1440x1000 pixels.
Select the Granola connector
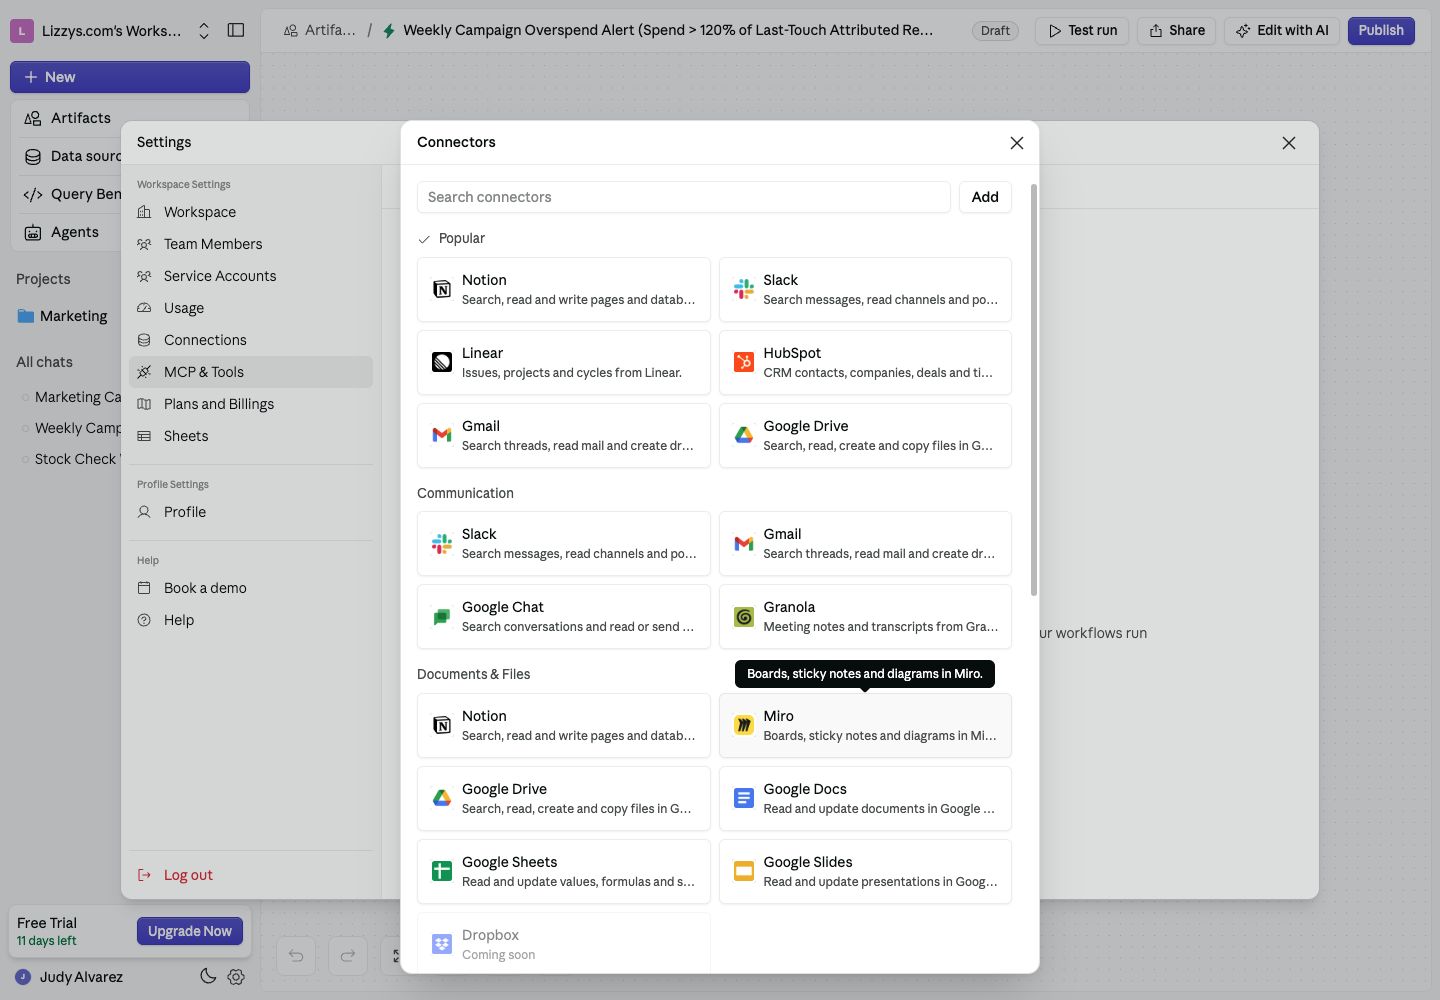pyautogui.click(x=865, y=616)
